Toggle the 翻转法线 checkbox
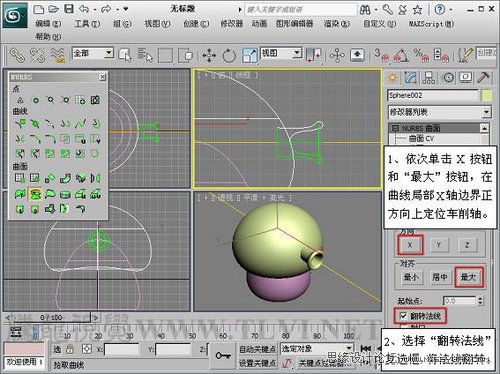Viewport: 500px width, 374px height. 403,315
